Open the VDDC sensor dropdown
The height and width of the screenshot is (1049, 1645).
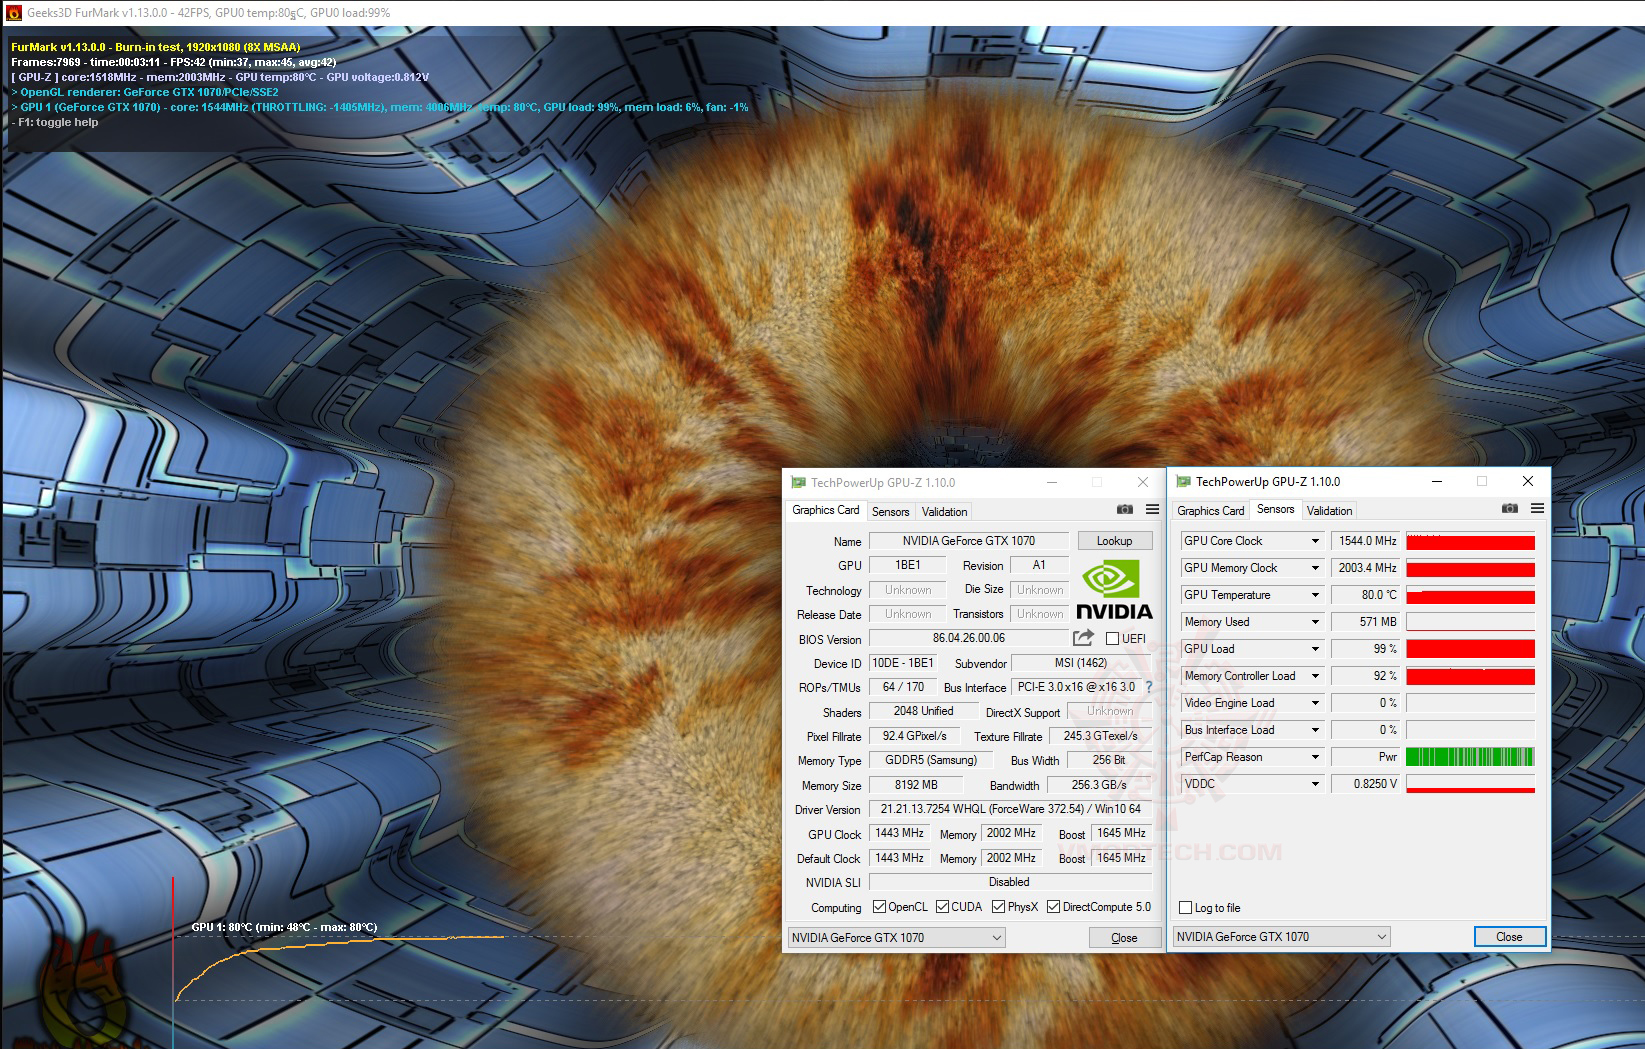coord(1315,784)
